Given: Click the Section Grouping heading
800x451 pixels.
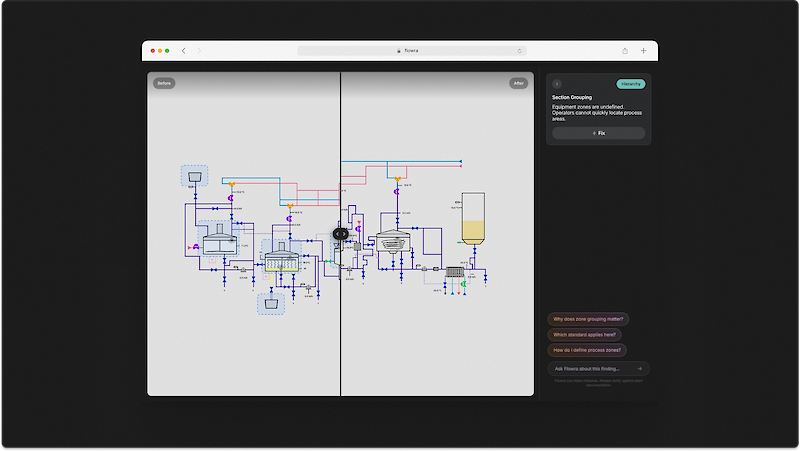Looking at the screenshot, I should point(572,97).
